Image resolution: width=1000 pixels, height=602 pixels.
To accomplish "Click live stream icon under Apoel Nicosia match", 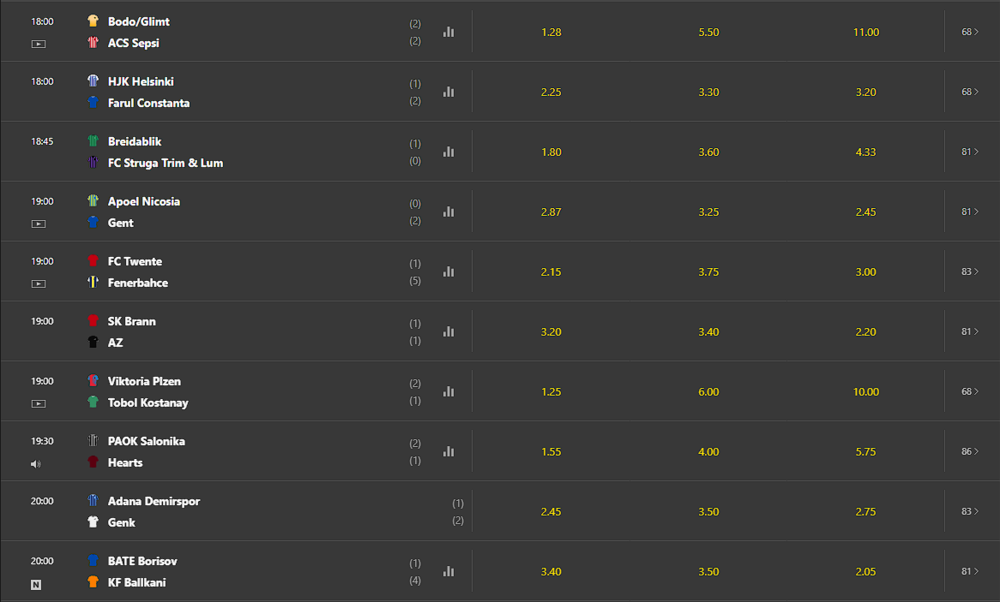I will point(38,224).
